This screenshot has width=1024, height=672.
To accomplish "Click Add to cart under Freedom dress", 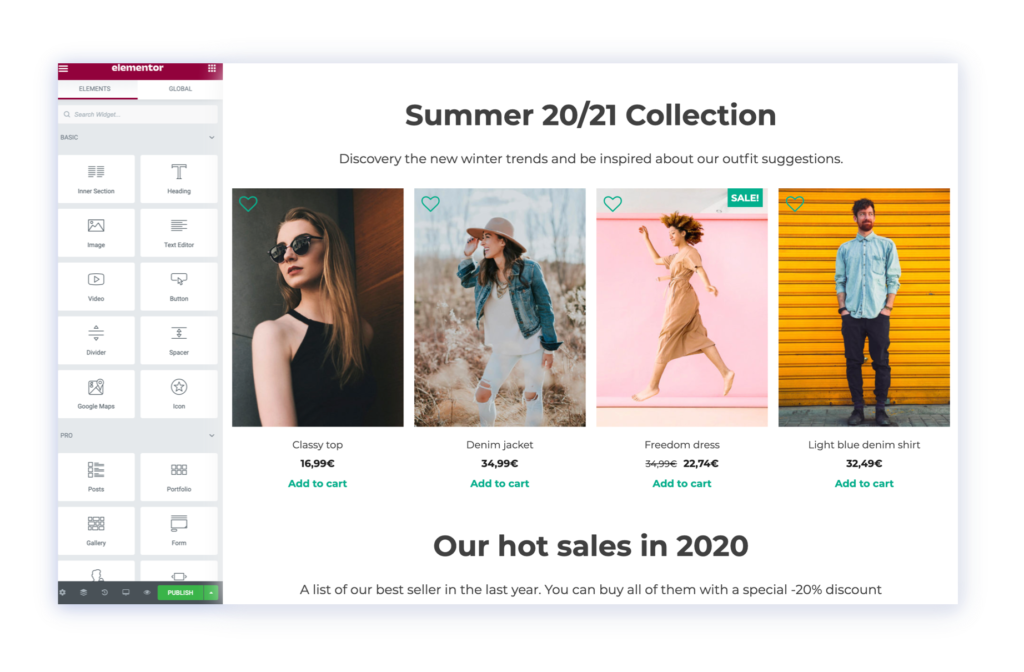I will (x=682, y=483).
